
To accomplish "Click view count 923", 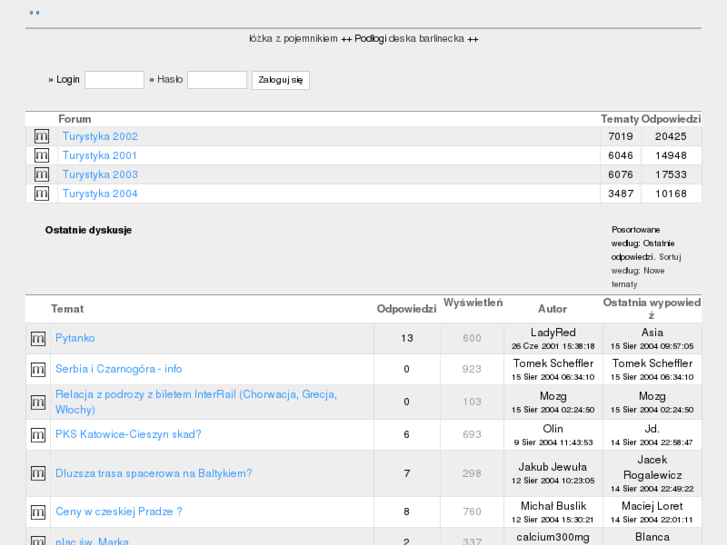I will [x=472, y=369].
